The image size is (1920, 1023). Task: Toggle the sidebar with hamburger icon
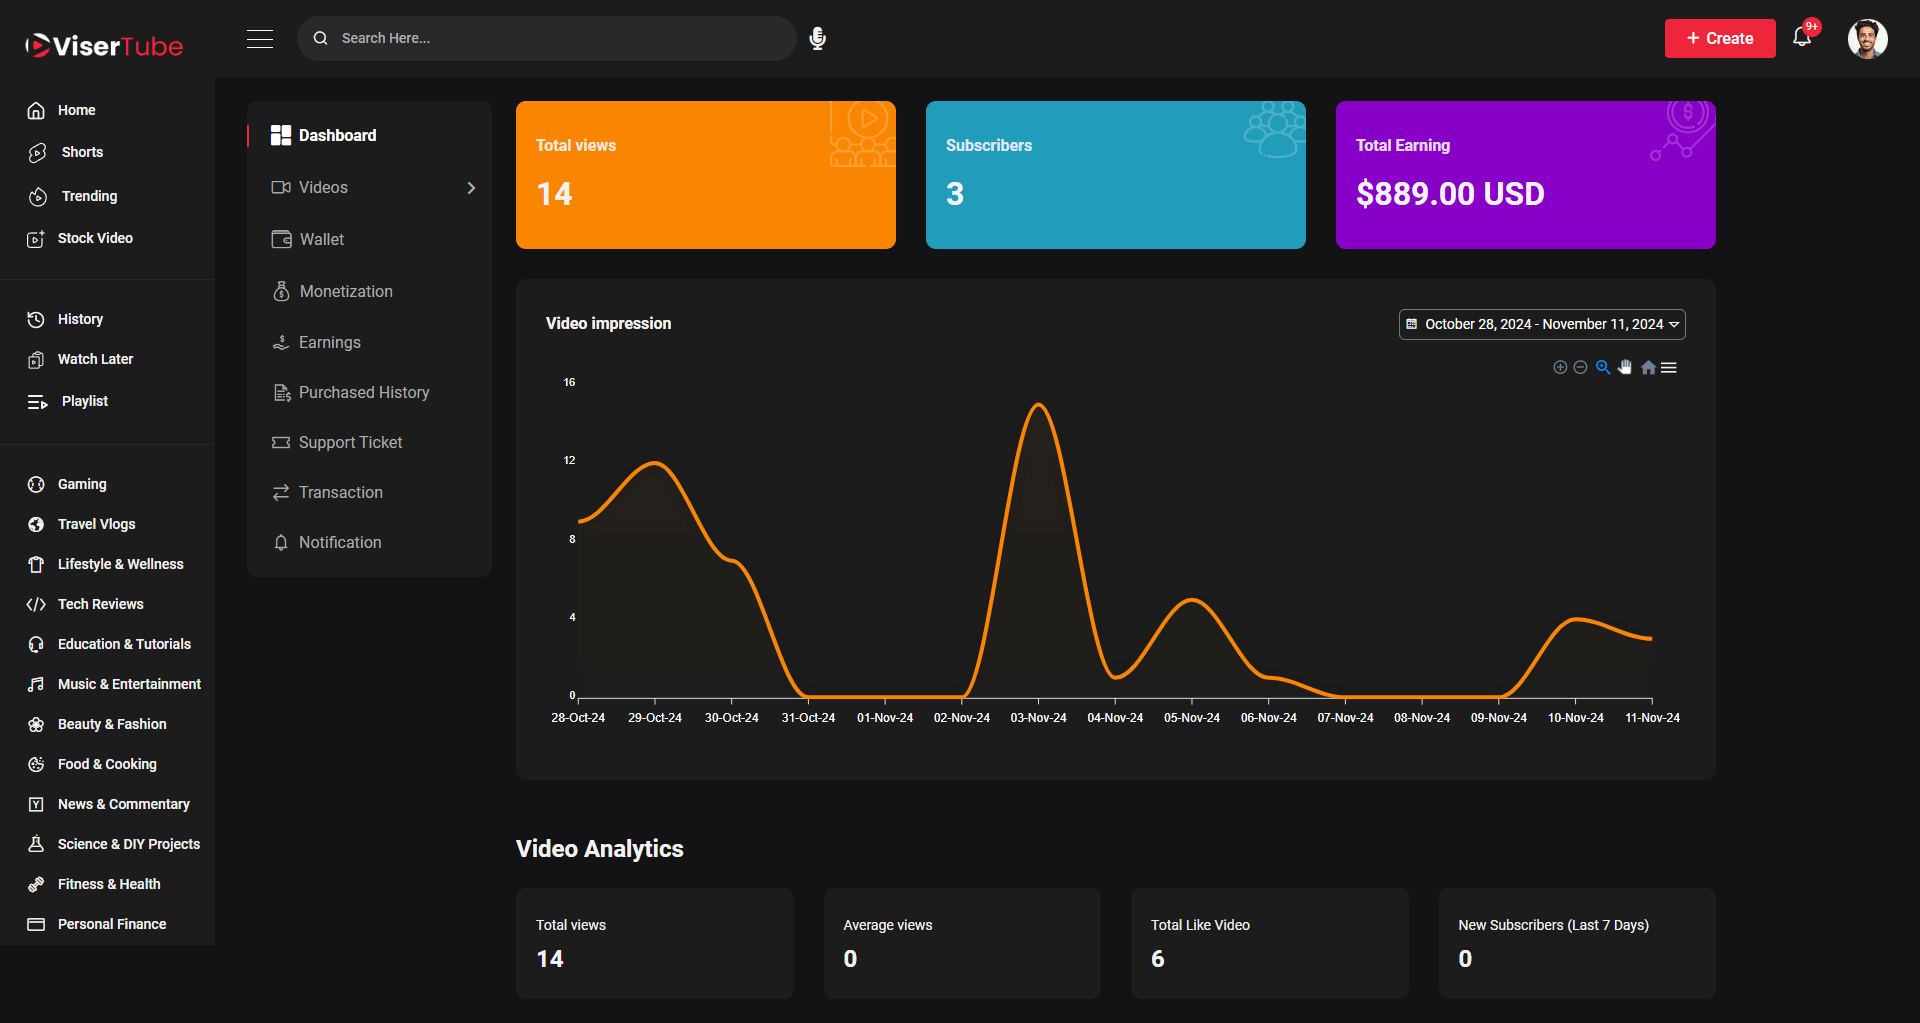tap(260, 39)
